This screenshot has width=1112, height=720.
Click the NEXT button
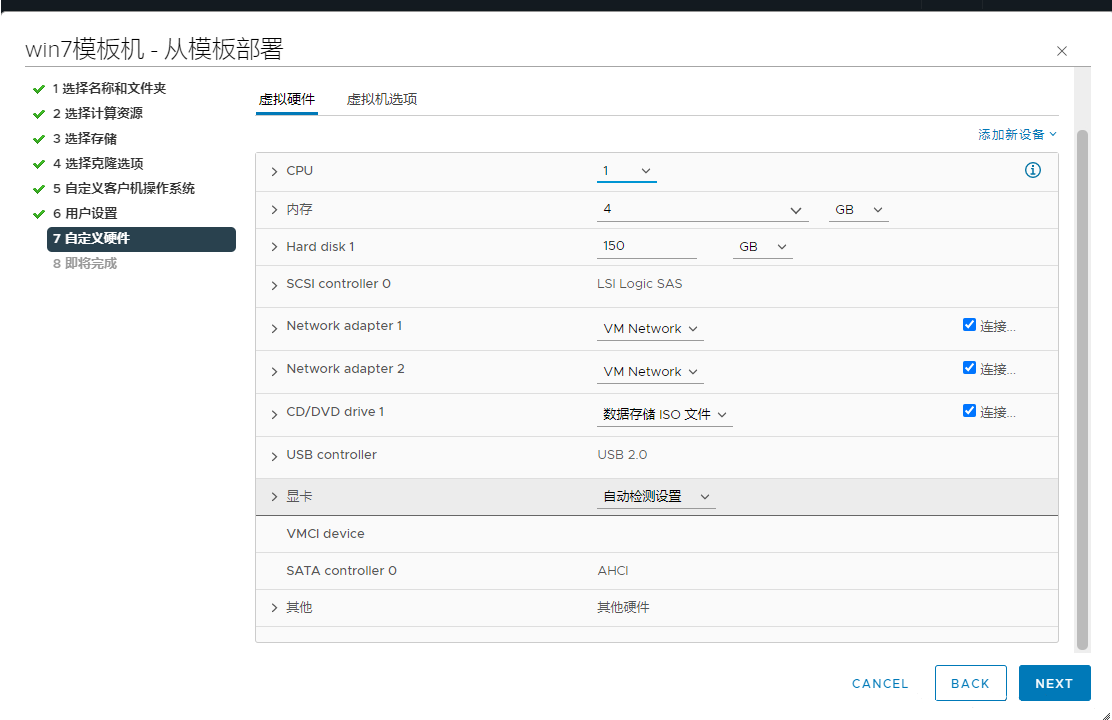coord(1054,683)
